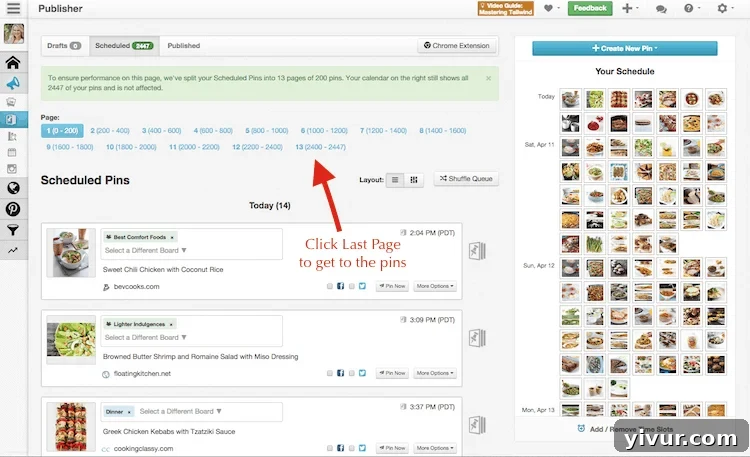Select the grid layout icon
The image size is (750, 457).
pos(414,179)
